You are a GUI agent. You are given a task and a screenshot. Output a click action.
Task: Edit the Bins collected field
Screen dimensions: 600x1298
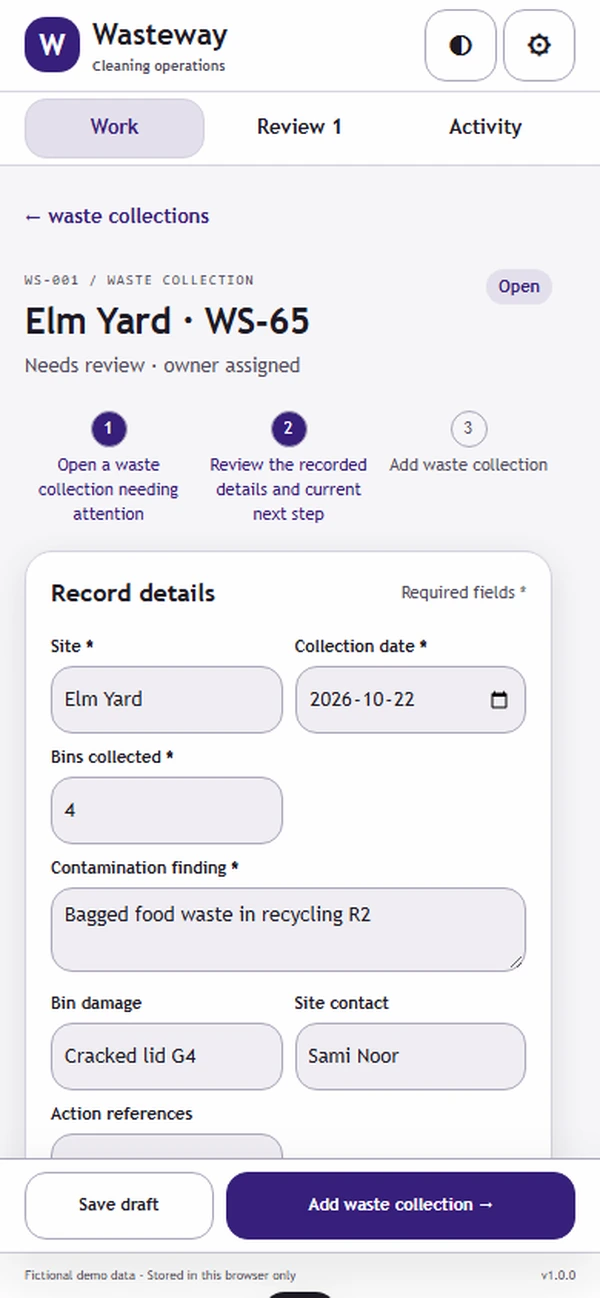167,810
